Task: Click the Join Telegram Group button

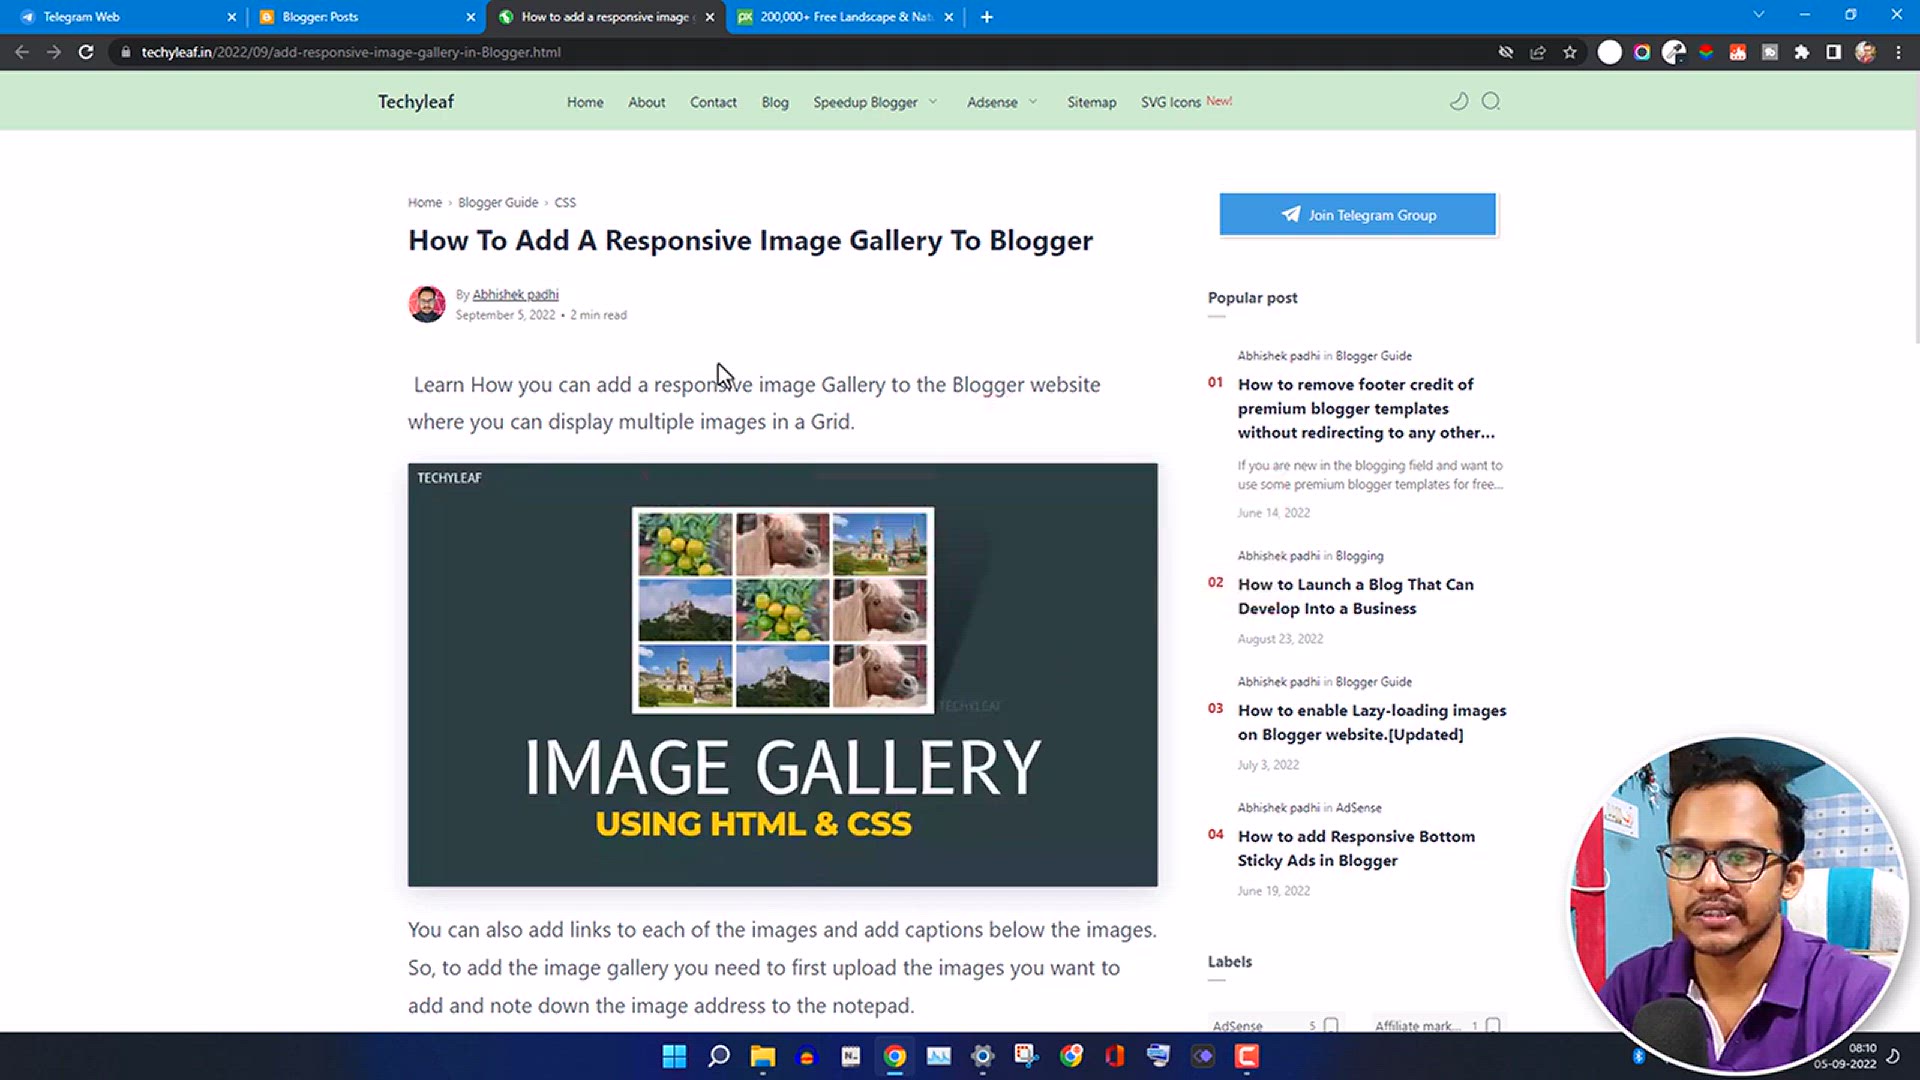Action: click(1358, 215)
